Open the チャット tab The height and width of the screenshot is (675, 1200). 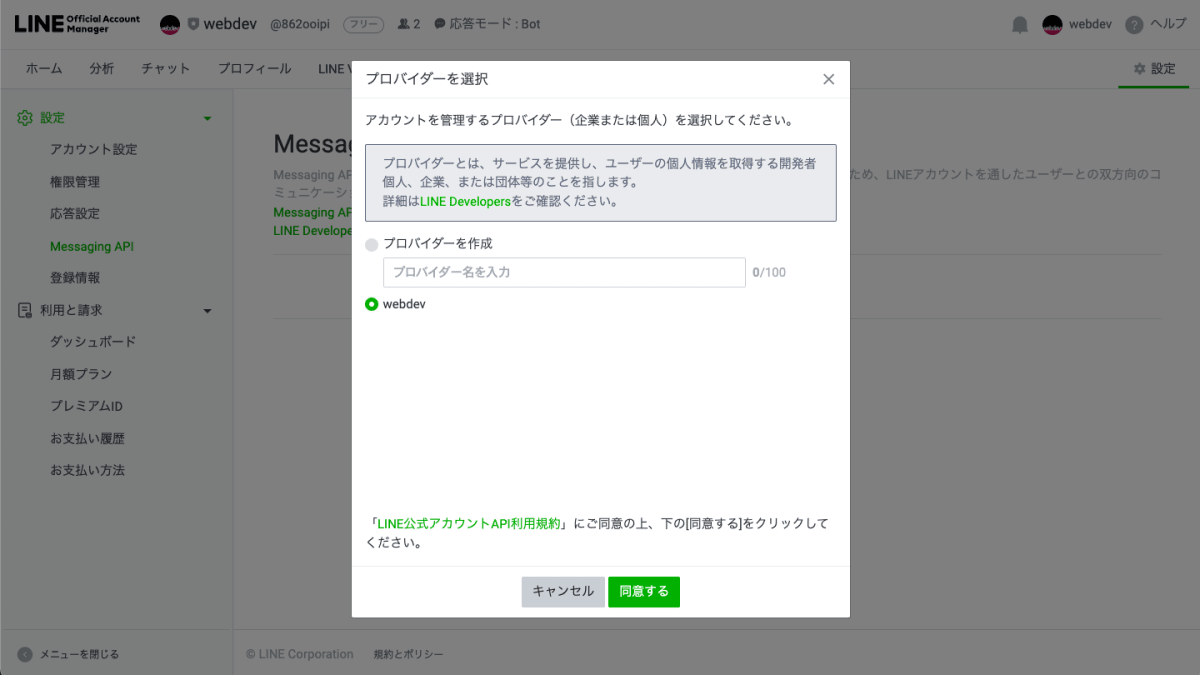(166, 69)
